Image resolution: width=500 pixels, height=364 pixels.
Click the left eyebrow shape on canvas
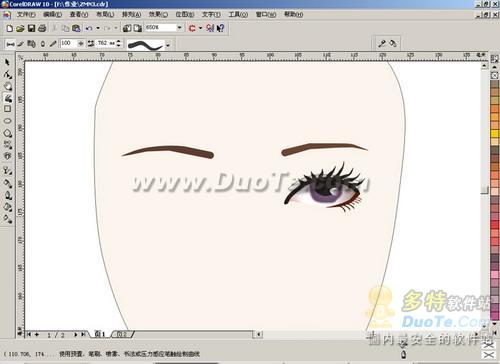point(168,152)
